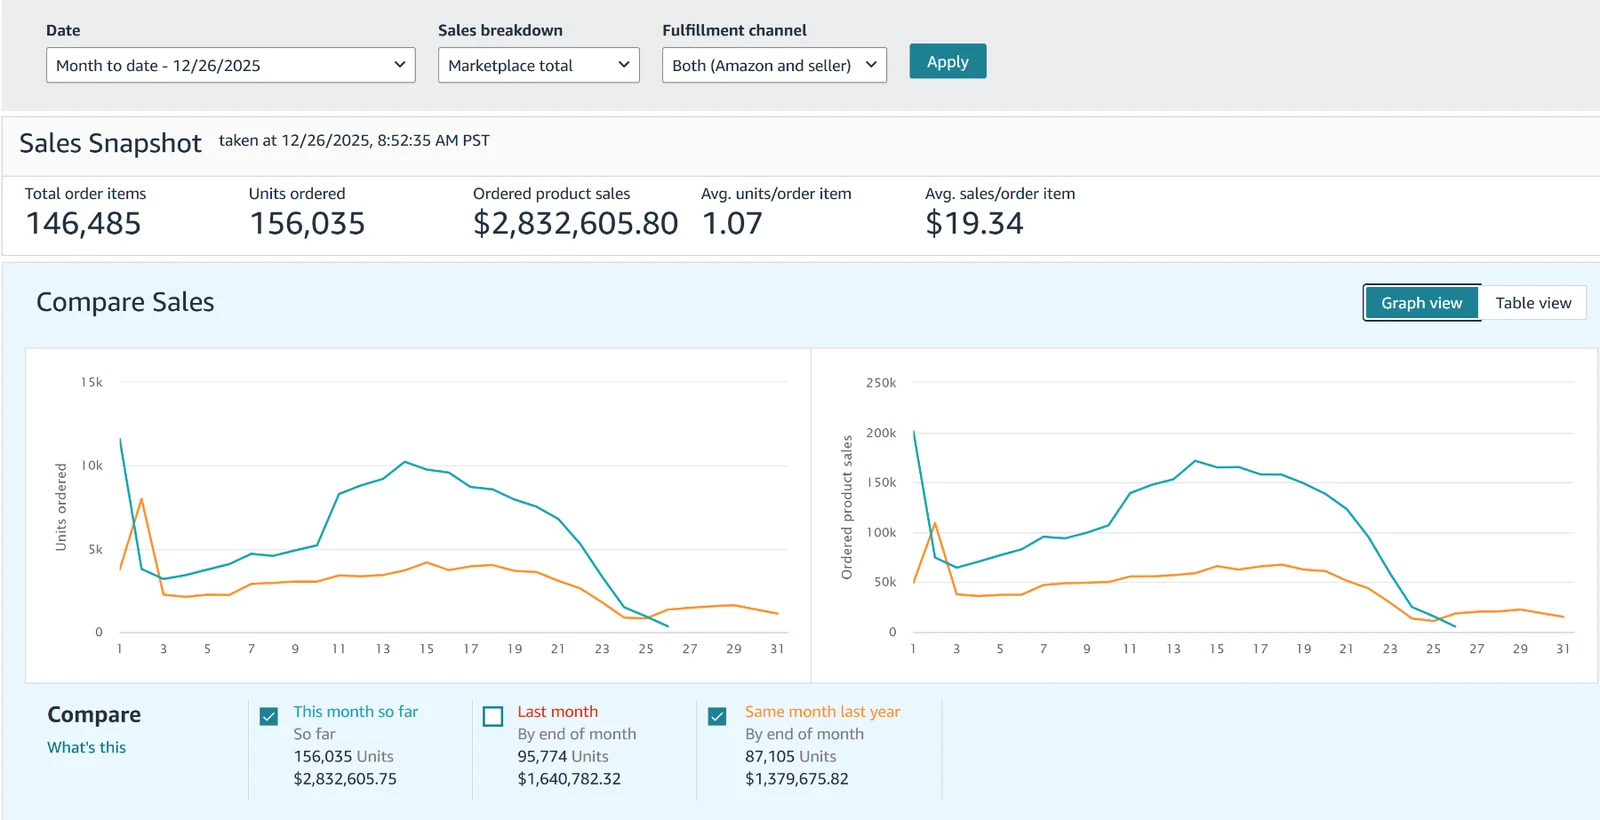Click the This month so far label
Image resolution: width=1600 pixels, height=820 pixels.
[x=356, y=711]
